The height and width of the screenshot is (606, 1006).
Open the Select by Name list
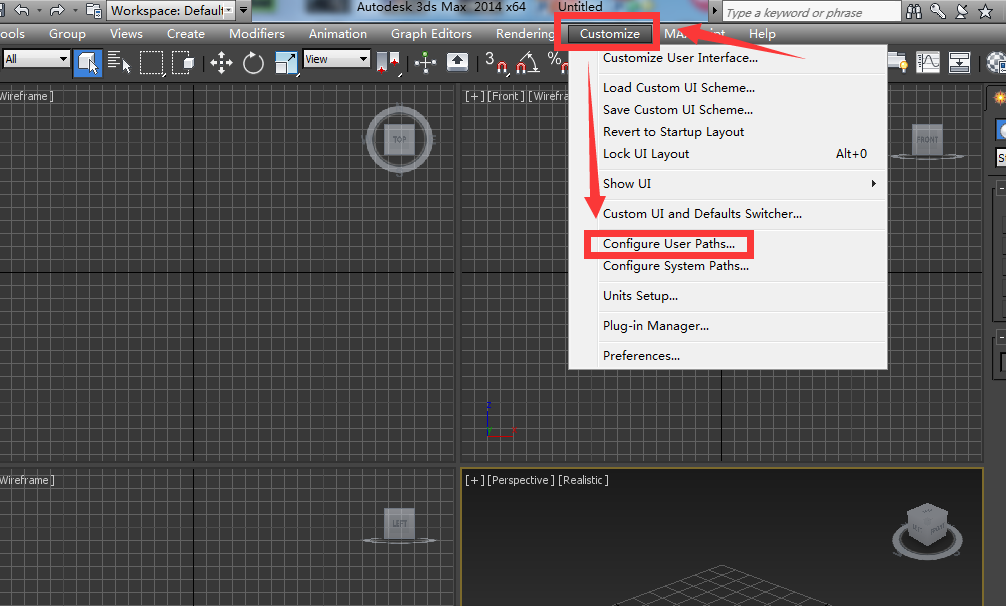[119, 62]
